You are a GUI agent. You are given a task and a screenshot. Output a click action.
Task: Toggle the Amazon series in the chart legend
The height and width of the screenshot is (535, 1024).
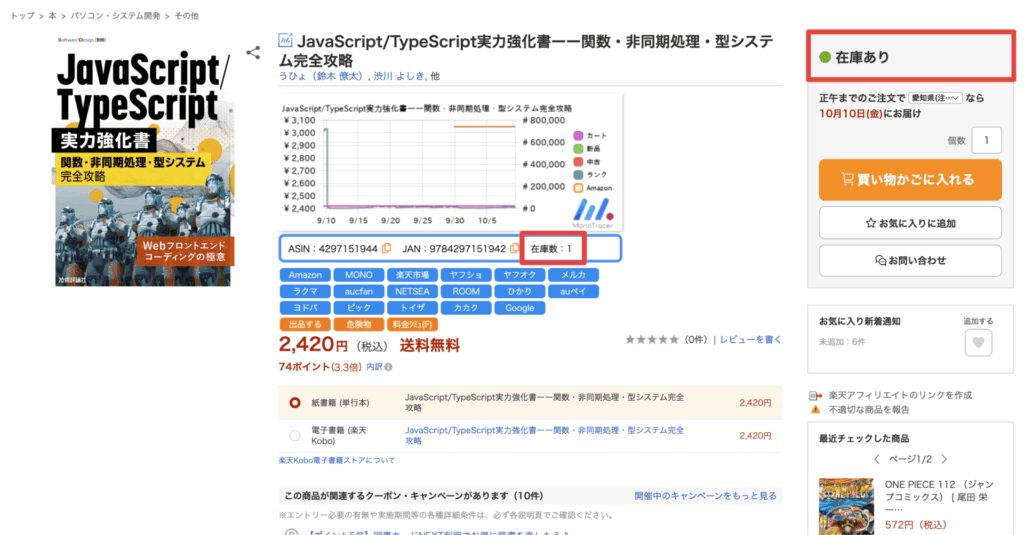[578, 187]
